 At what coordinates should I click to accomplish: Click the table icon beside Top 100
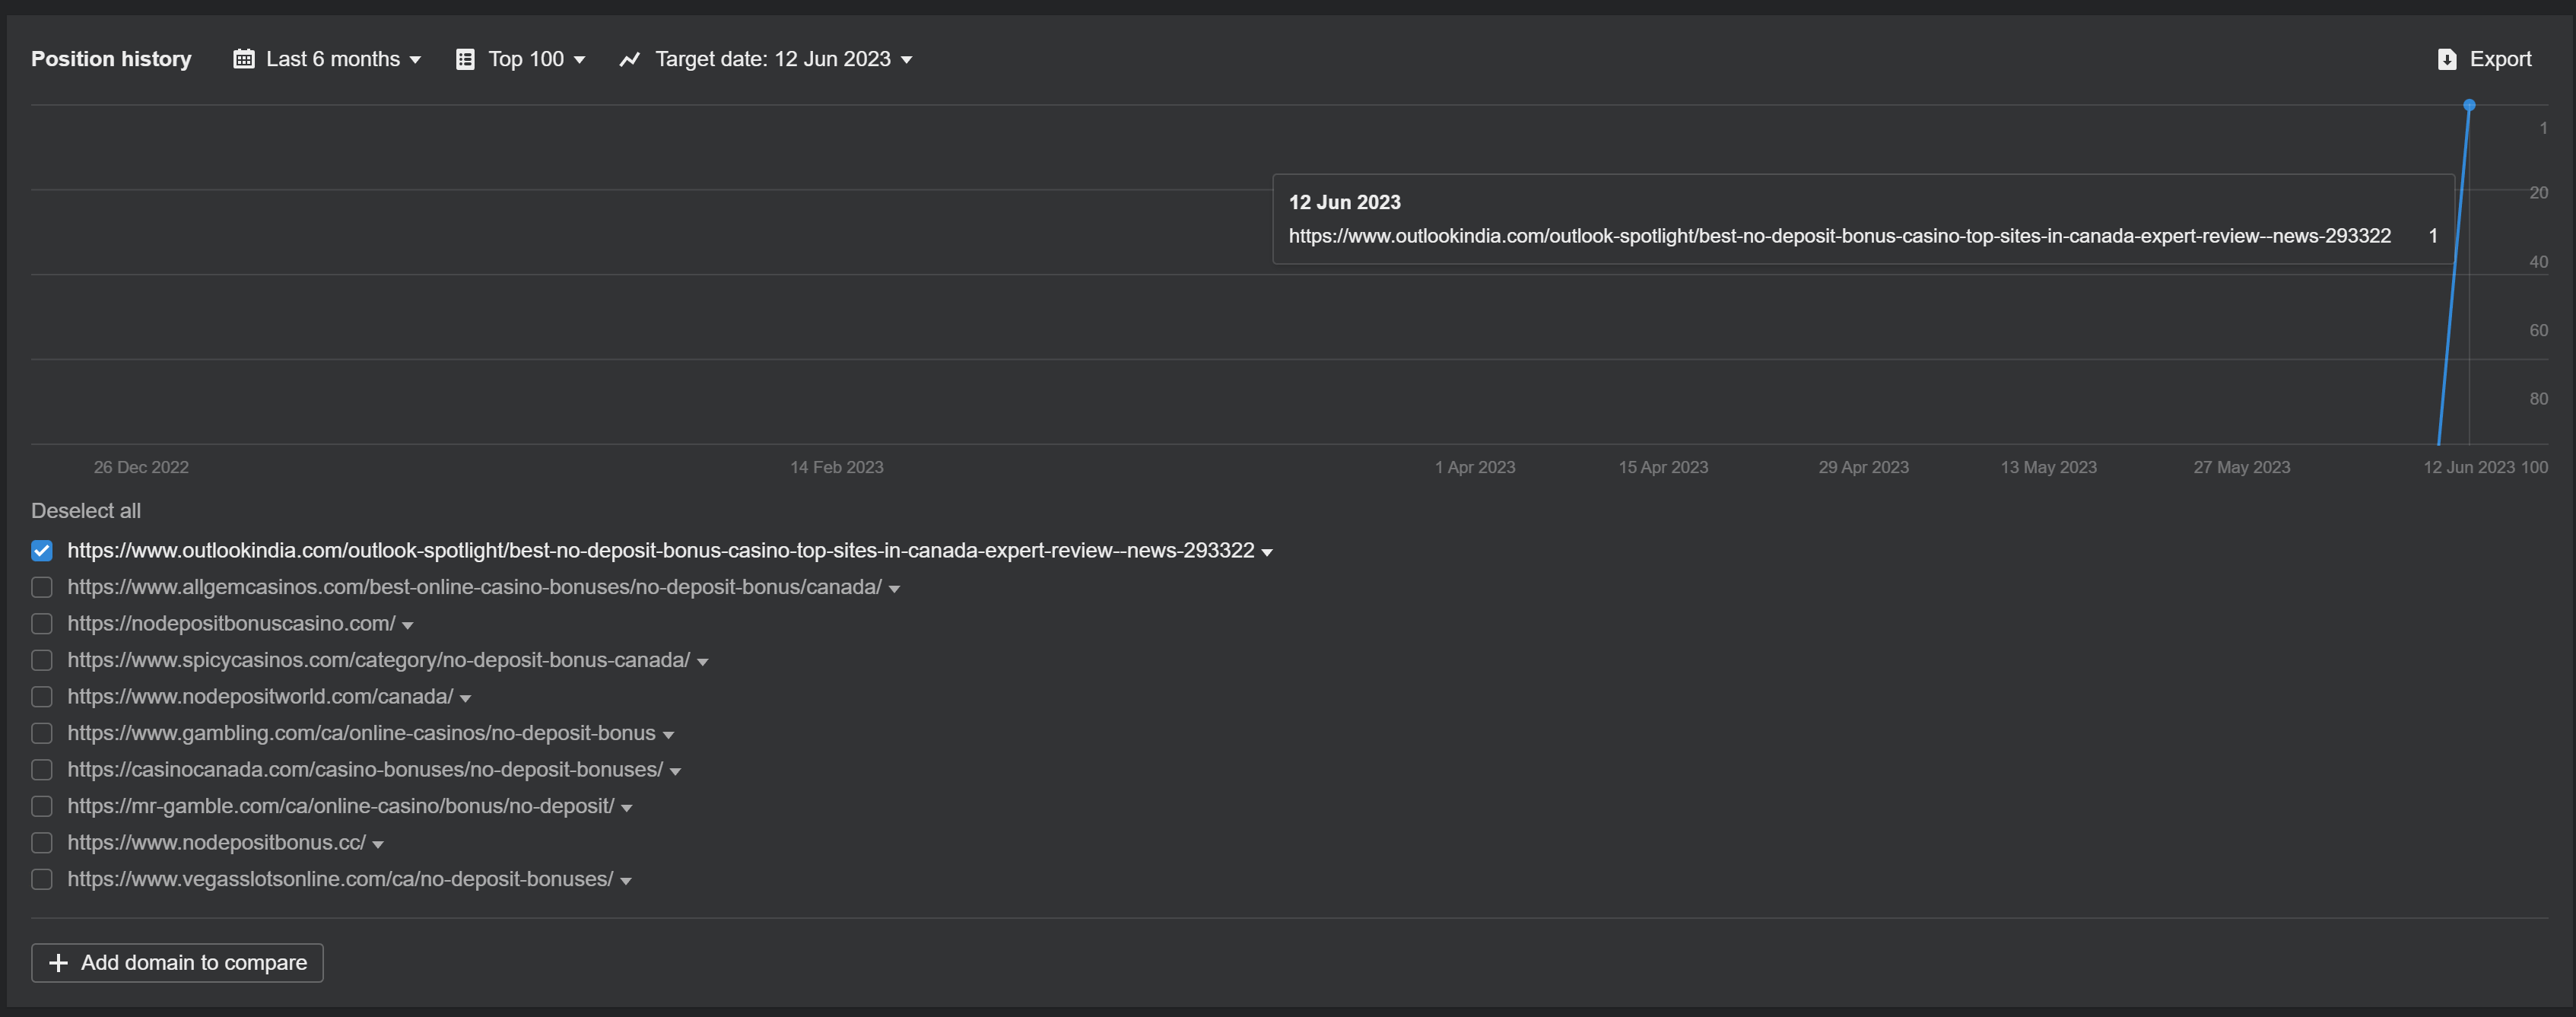coord(465,59)
